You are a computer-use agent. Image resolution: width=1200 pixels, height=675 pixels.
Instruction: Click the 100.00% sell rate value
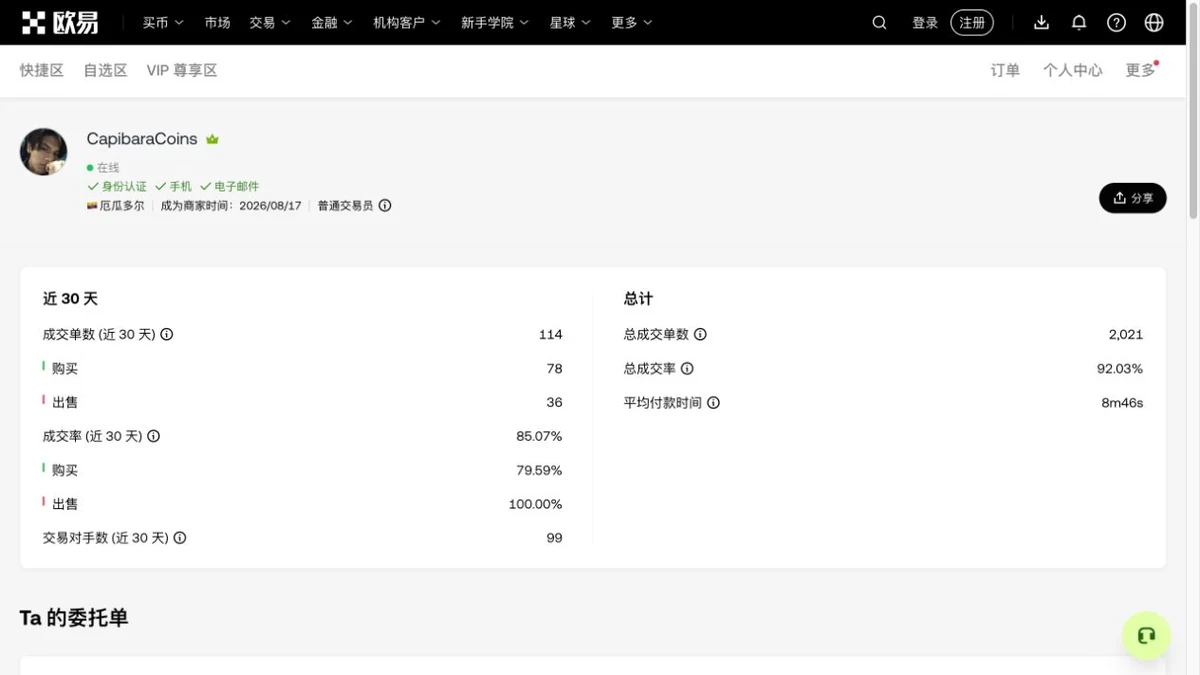[535, 504]
